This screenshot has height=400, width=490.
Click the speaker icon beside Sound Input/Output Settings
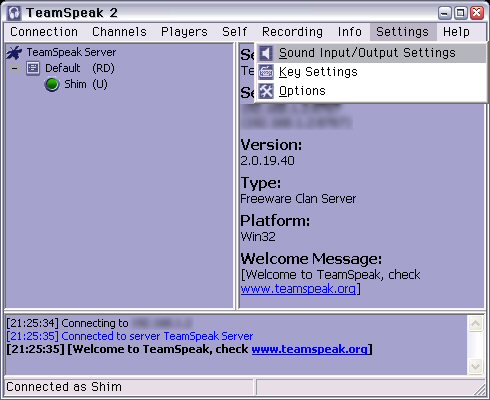tap(266, 53)
